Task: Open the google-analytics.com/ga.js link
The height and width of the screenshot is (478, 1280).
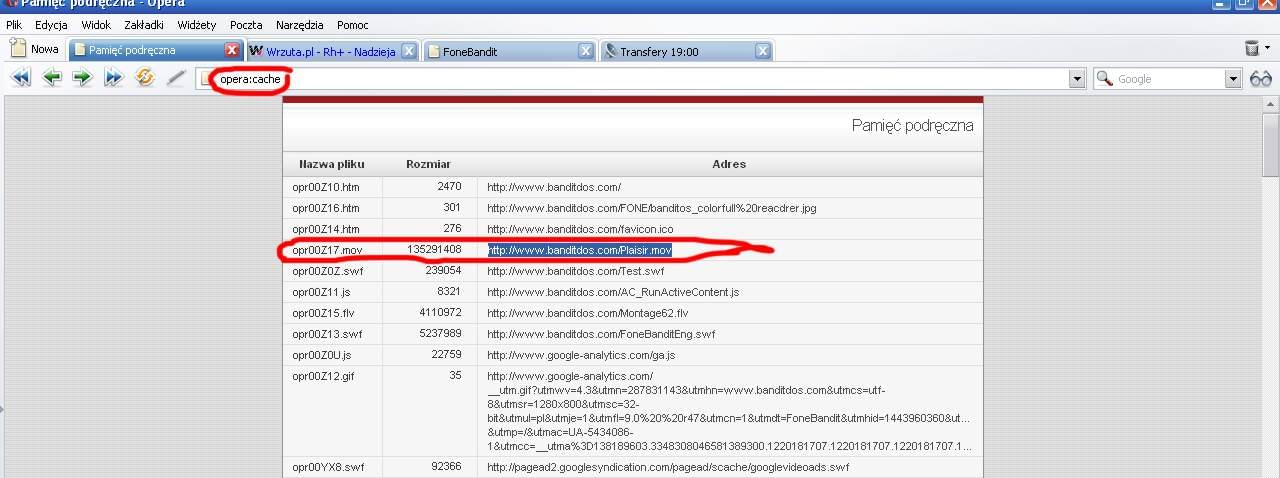Action: click(581, 355)
